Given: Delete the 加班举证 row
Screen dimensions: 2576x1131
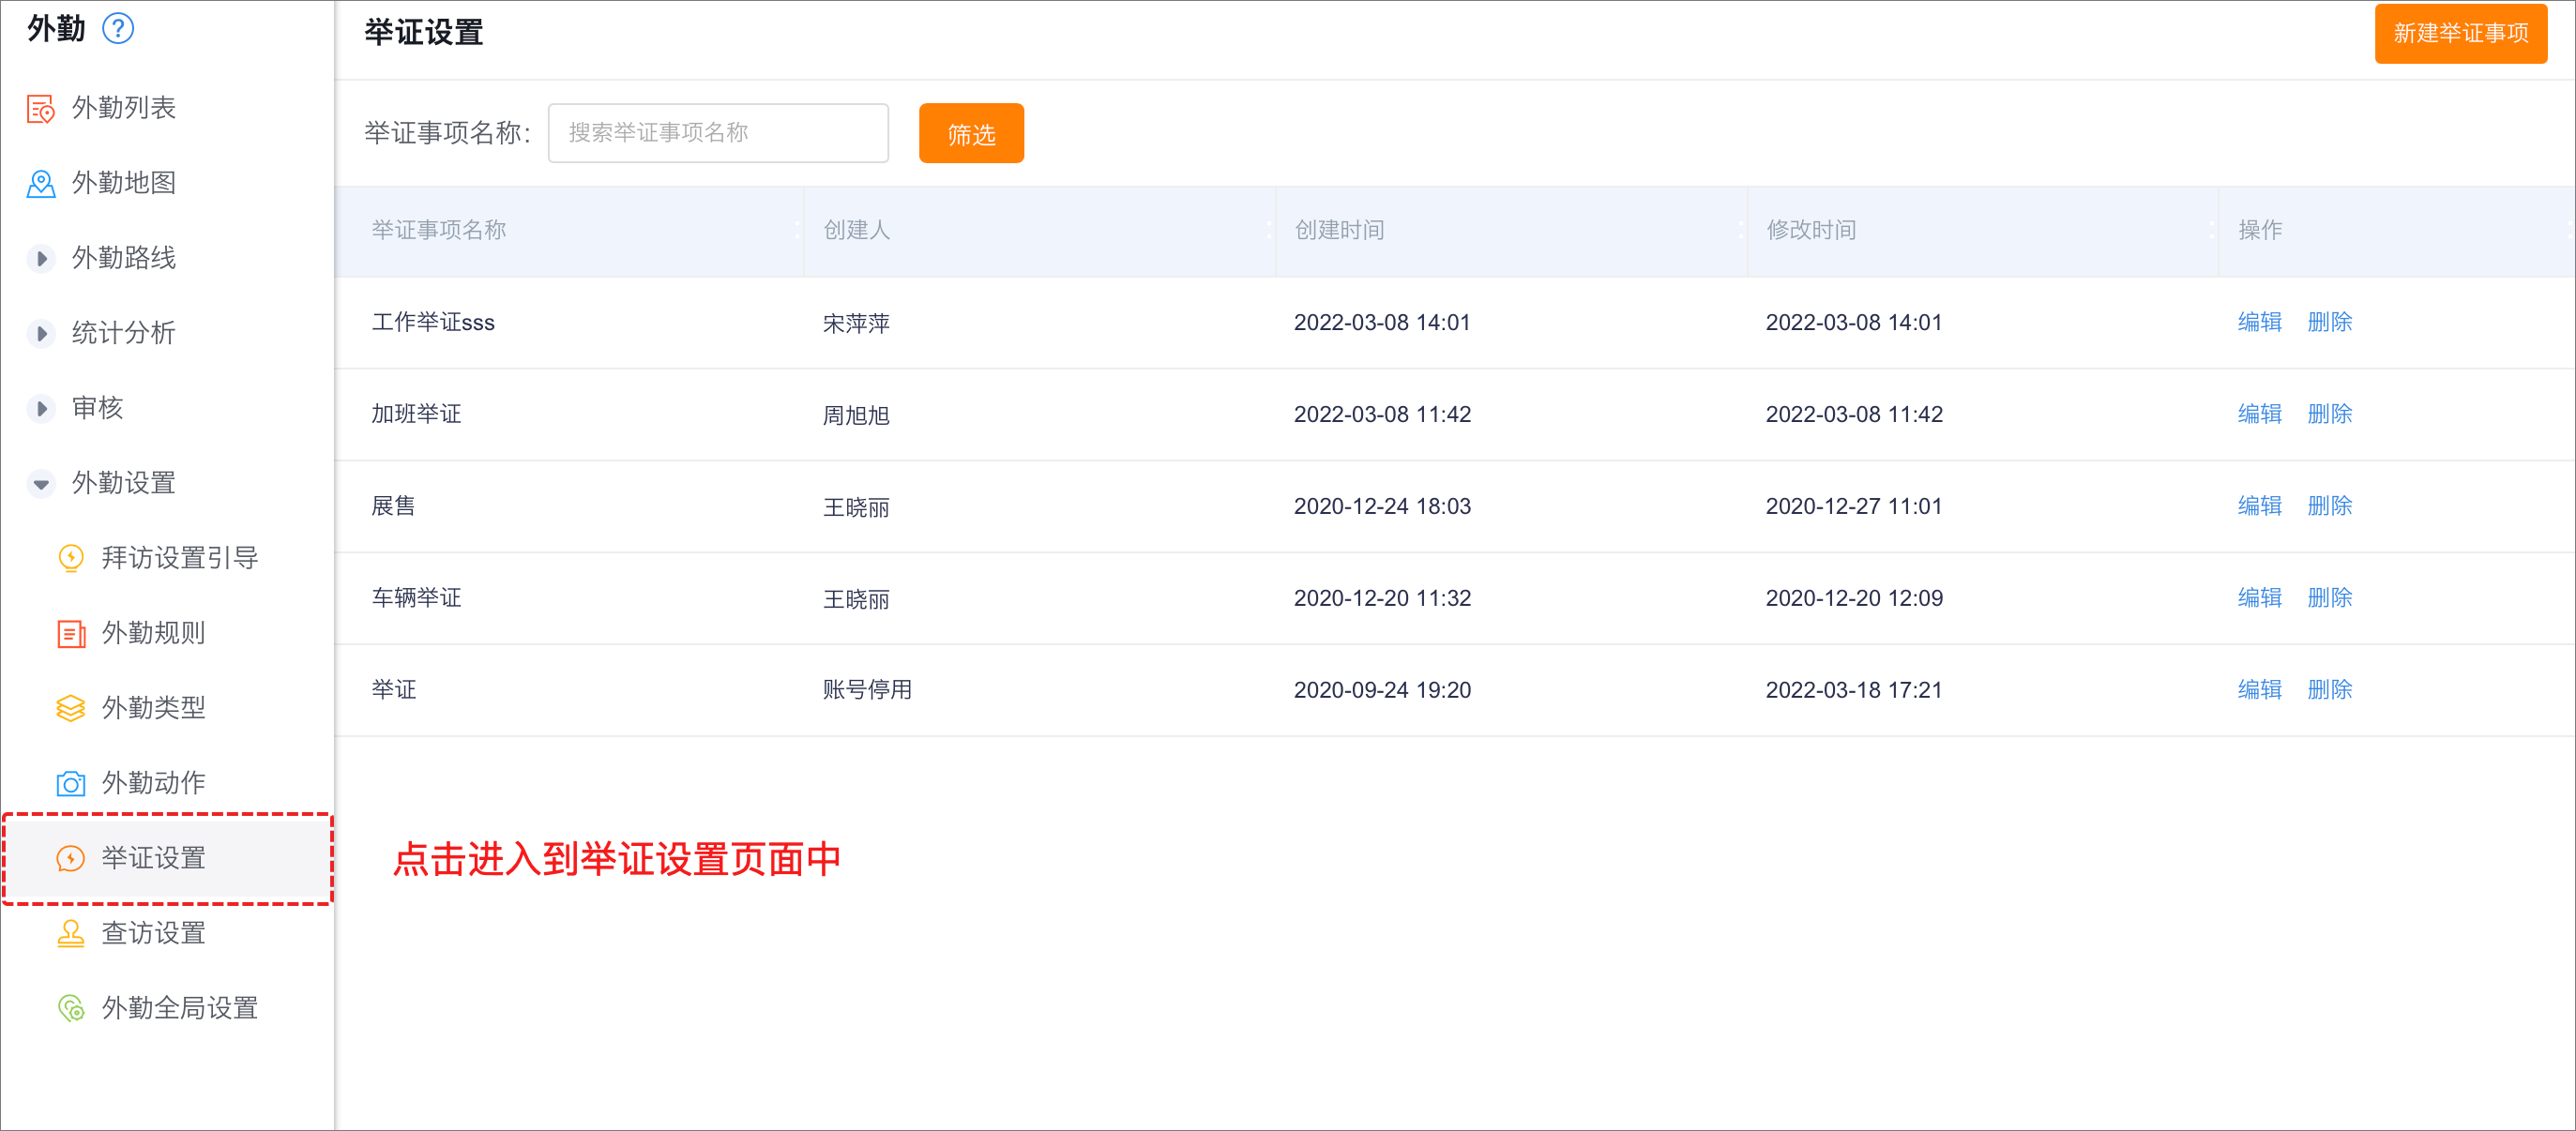Looking at the screenshot, I should [x=2329, y=414].
